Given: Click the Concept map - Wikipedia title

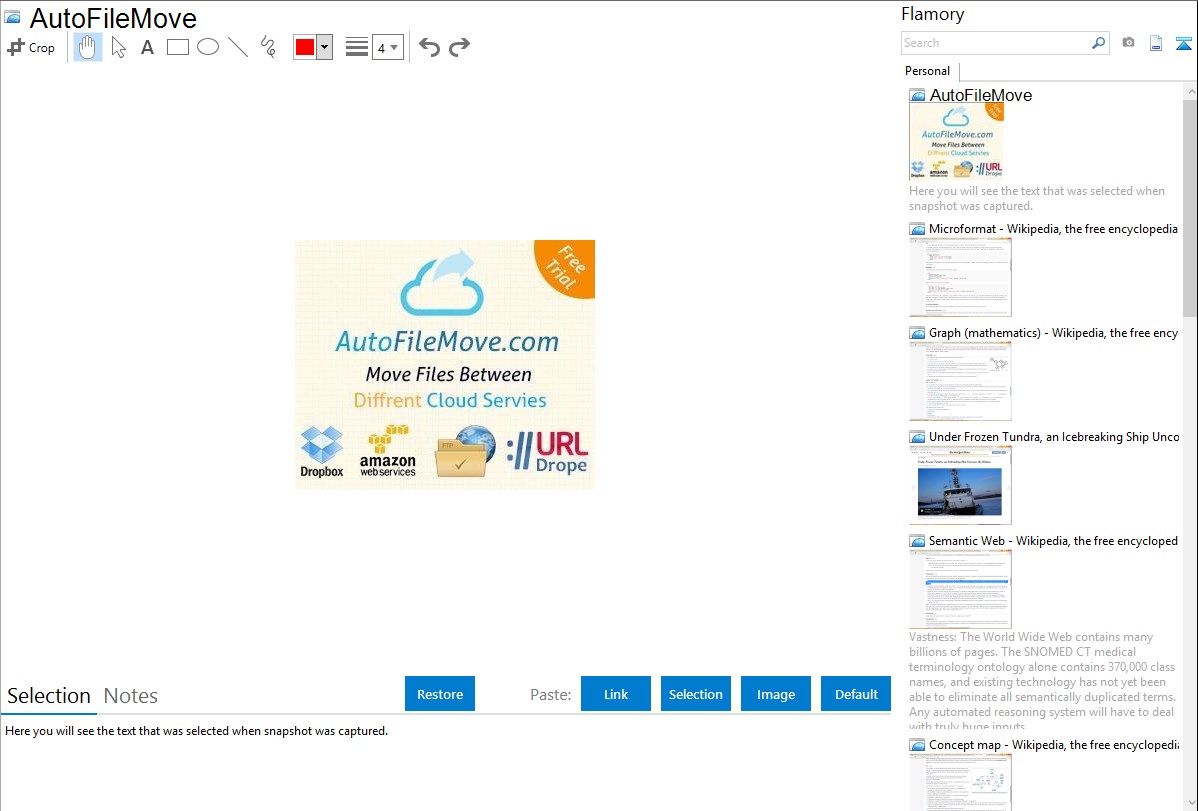Looking at the screenshot, I should [1054, 744].
